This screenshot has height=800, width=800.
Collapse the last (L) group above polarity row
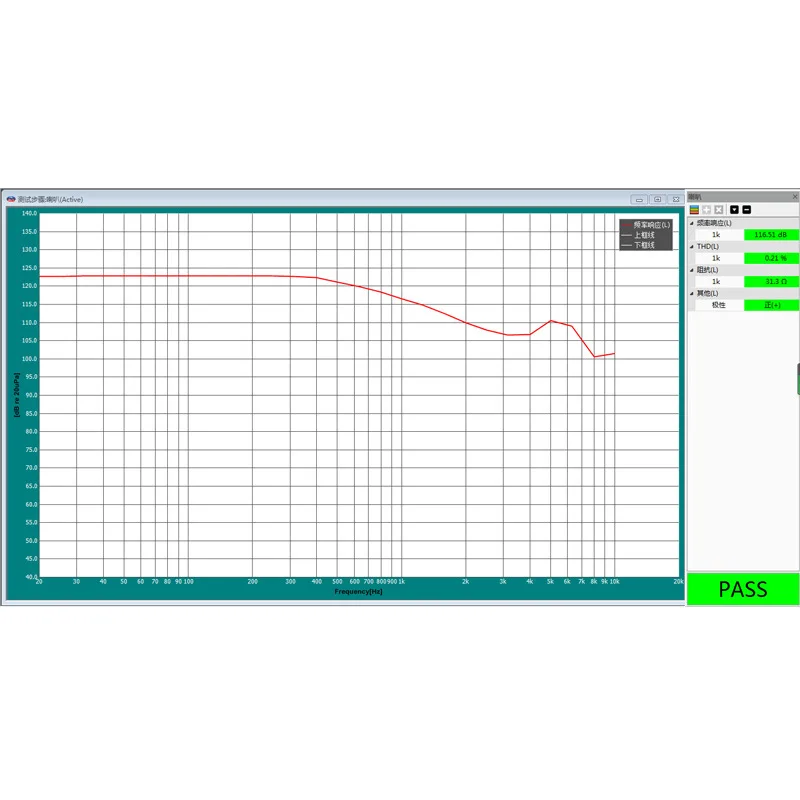692,294
